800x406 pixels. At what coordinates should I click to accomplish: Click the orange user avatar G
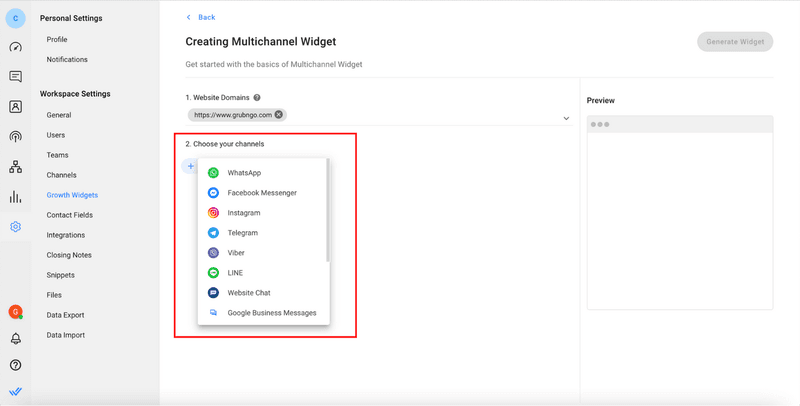tap(15, 312)
